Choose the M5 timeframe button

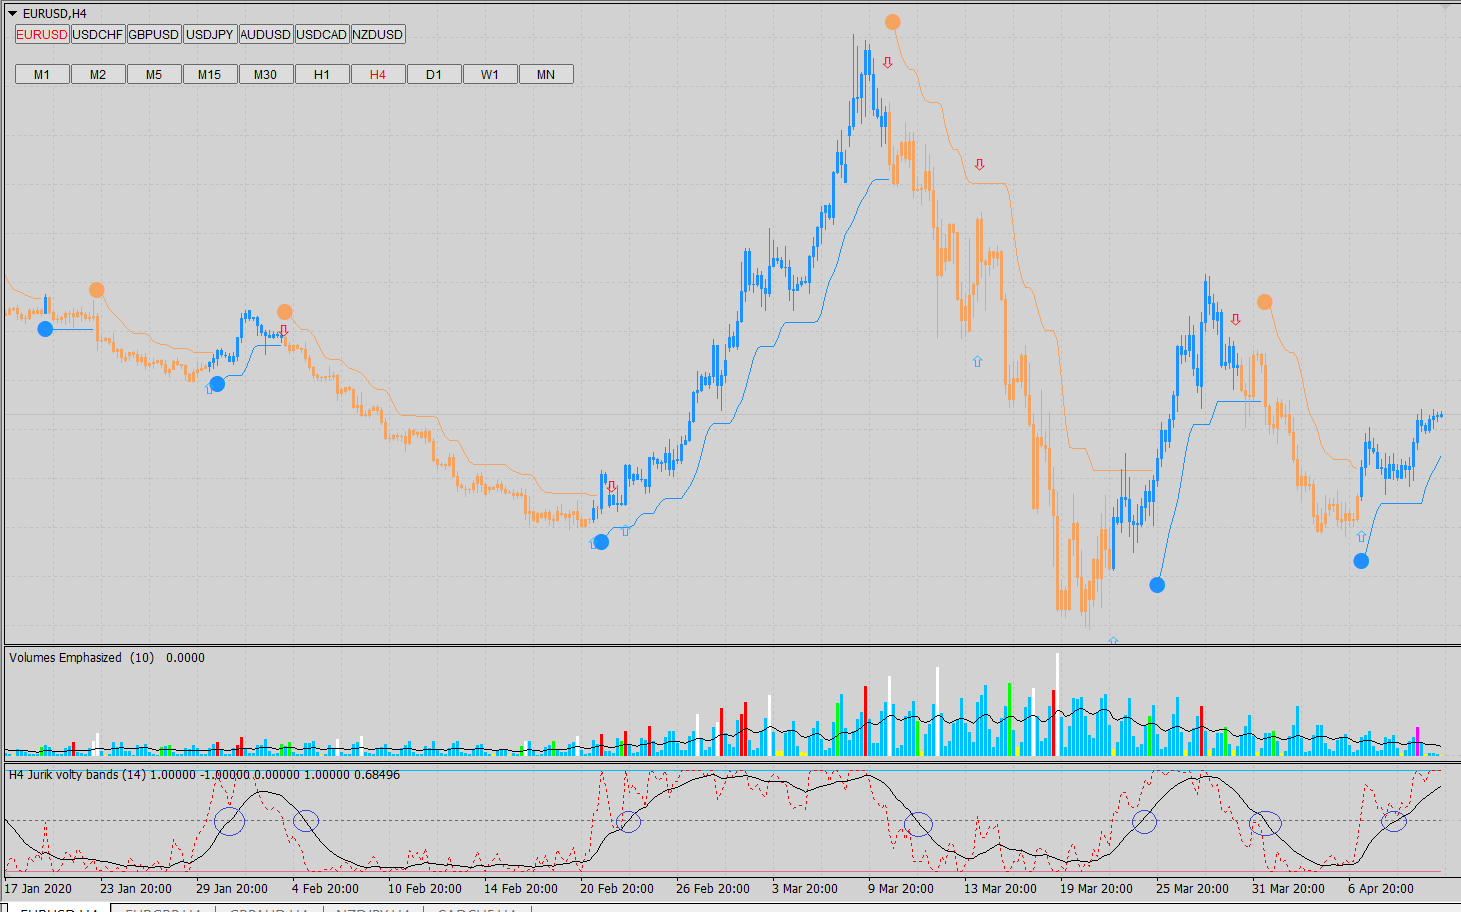[x=154, y=74]
